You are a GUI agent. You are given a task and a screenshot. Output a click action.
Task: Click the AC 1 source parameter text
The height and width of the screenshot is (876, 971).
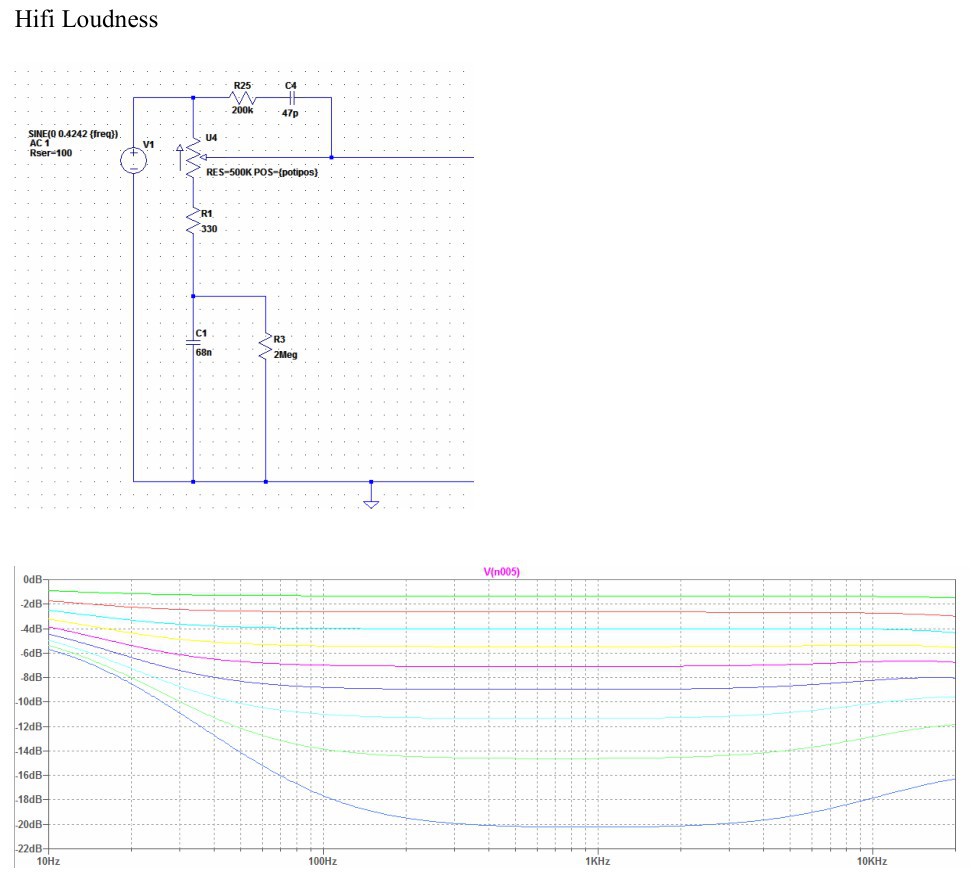click(39, 143)
